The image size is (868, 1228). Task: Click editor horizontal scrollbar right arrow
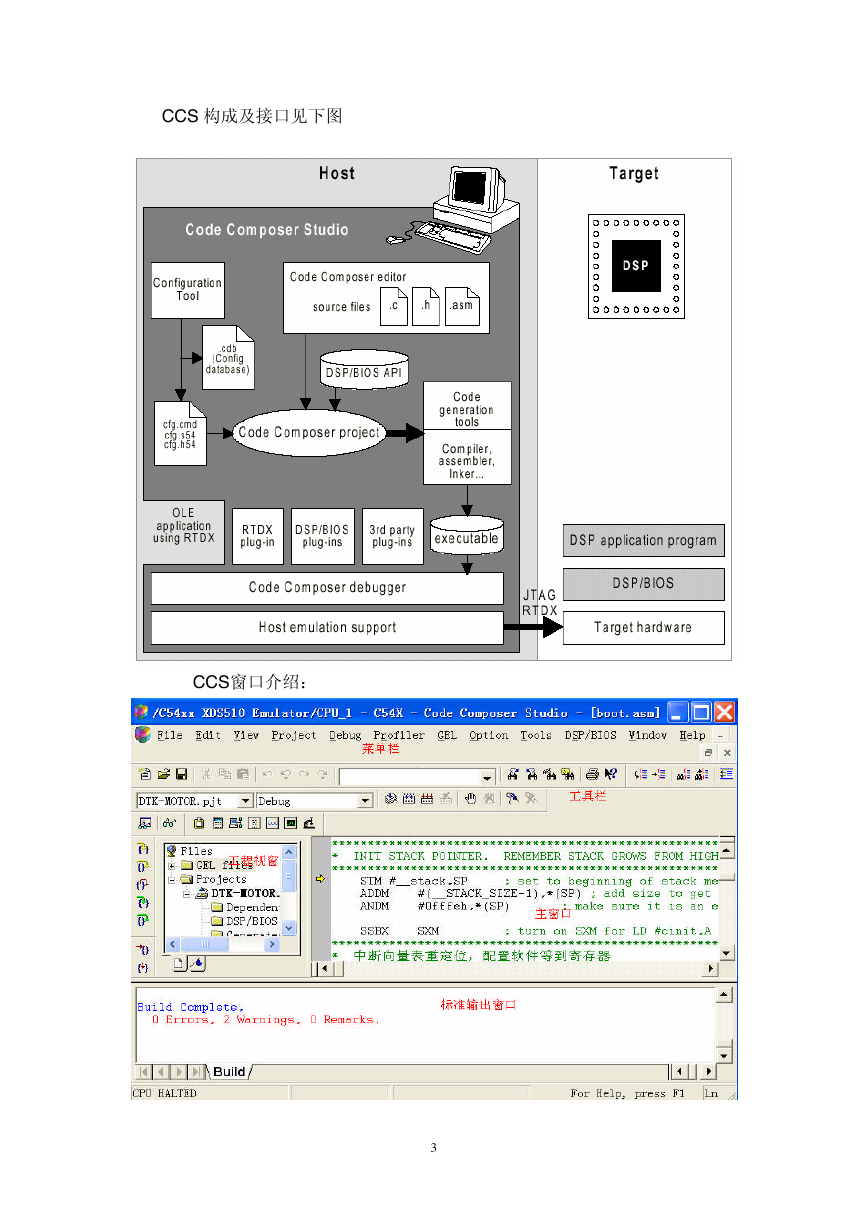click(x=712, y=968)
